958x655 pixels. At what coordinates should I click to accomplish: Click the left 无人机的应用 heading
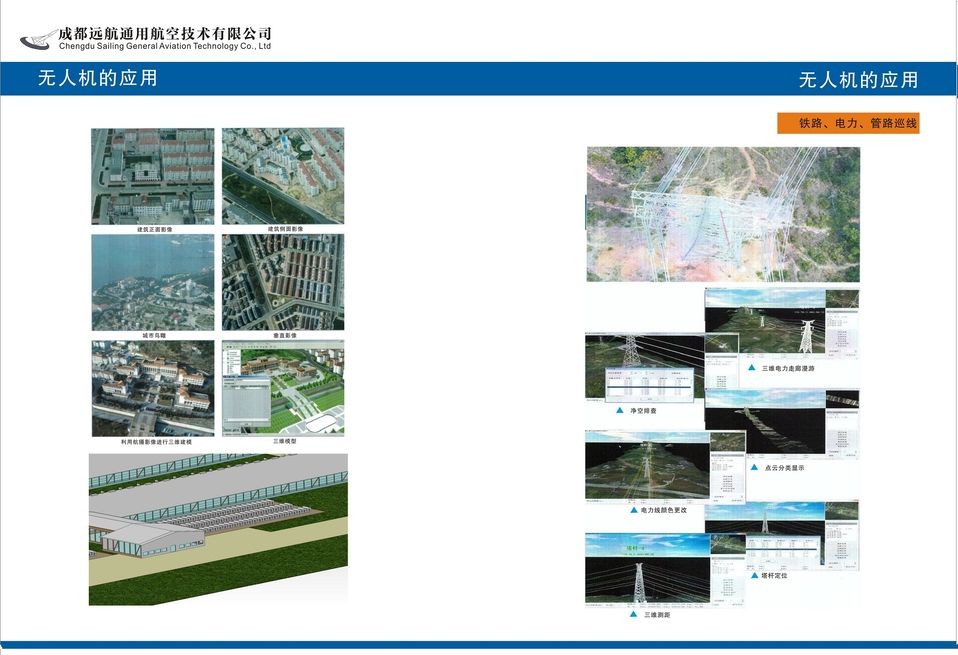[x=97, y=78]
